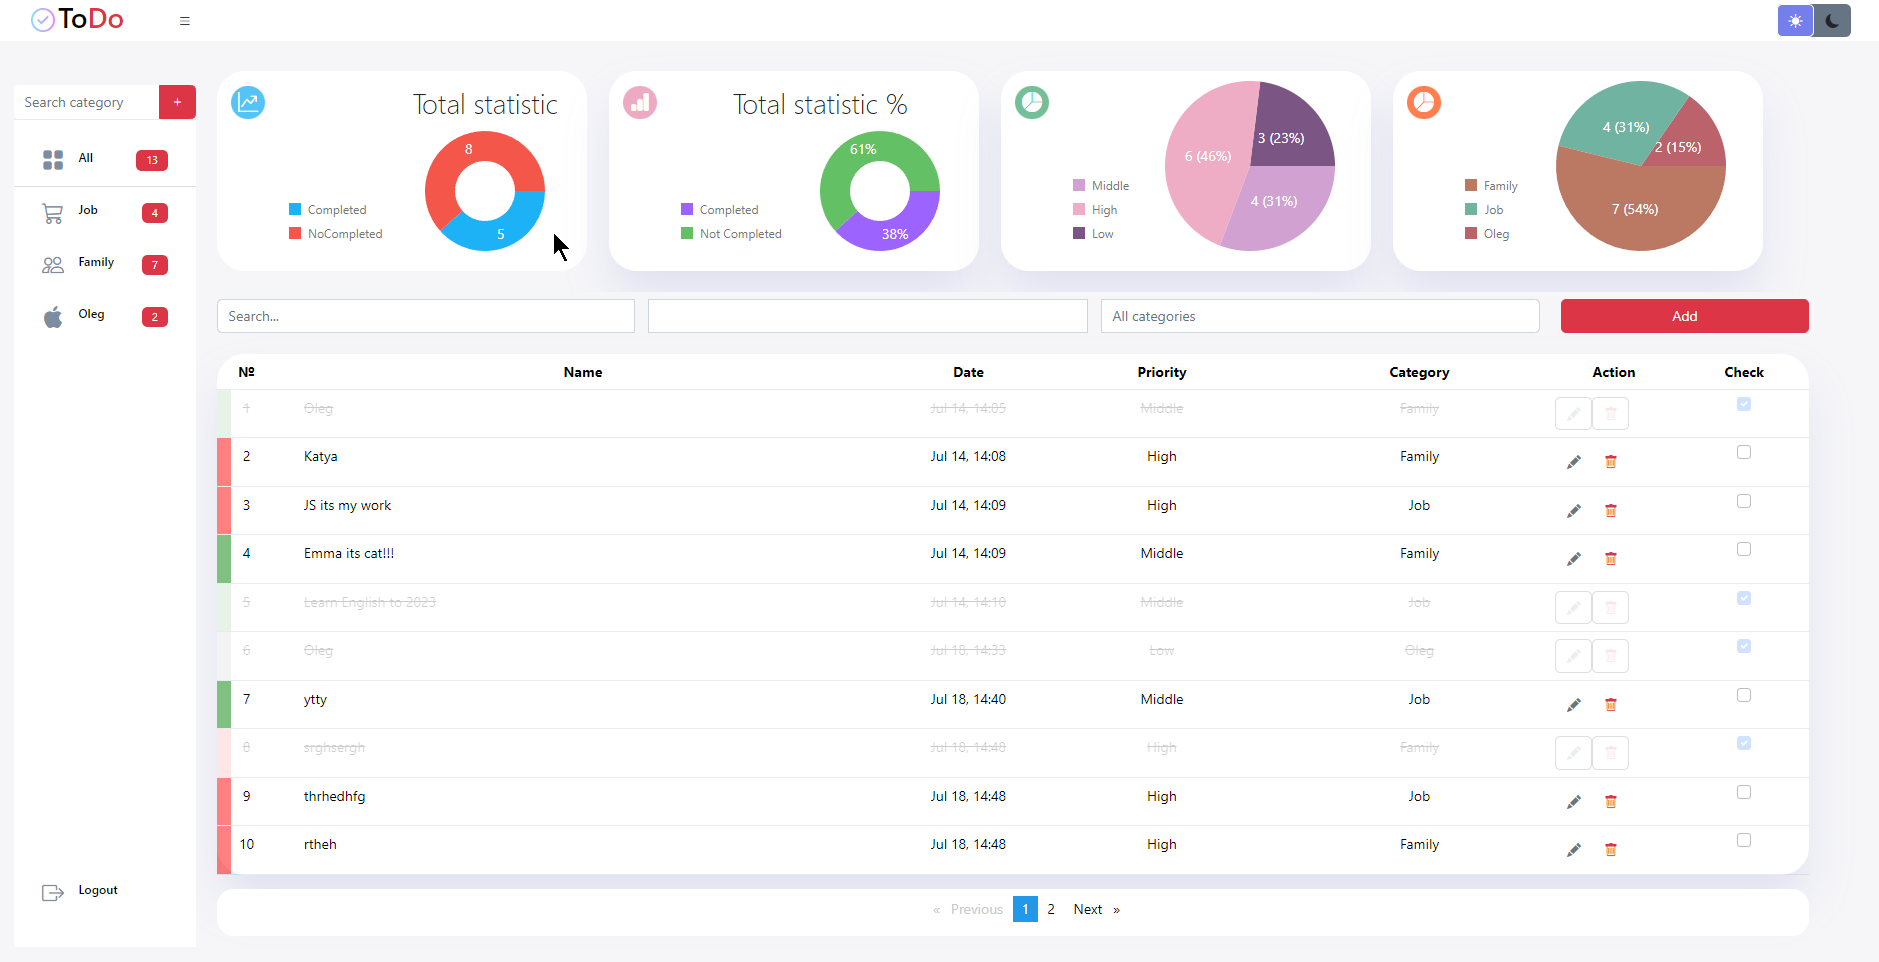Click the red Add button
This screenshot has height=962, width=1879.
(1685, 316)
